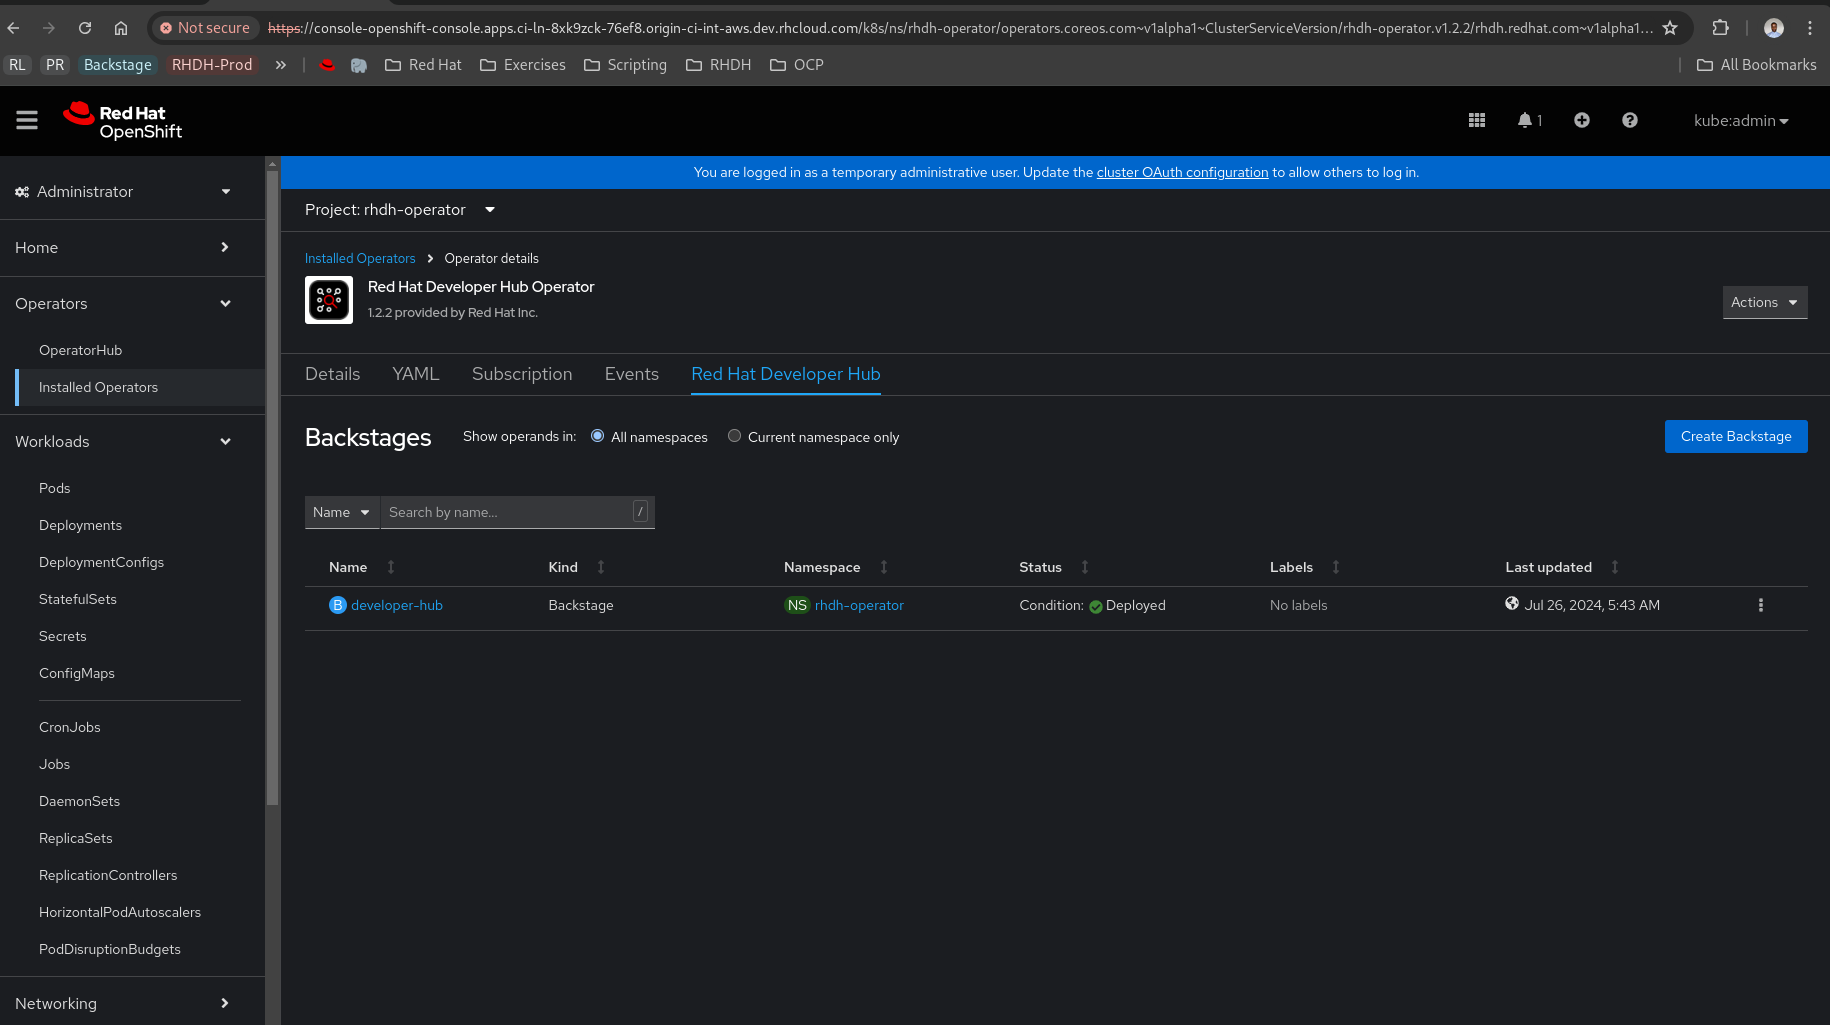Screen dimensions: 1830x1025
Task: Expand the Home navigation section
Action: (x=123, y=248)
